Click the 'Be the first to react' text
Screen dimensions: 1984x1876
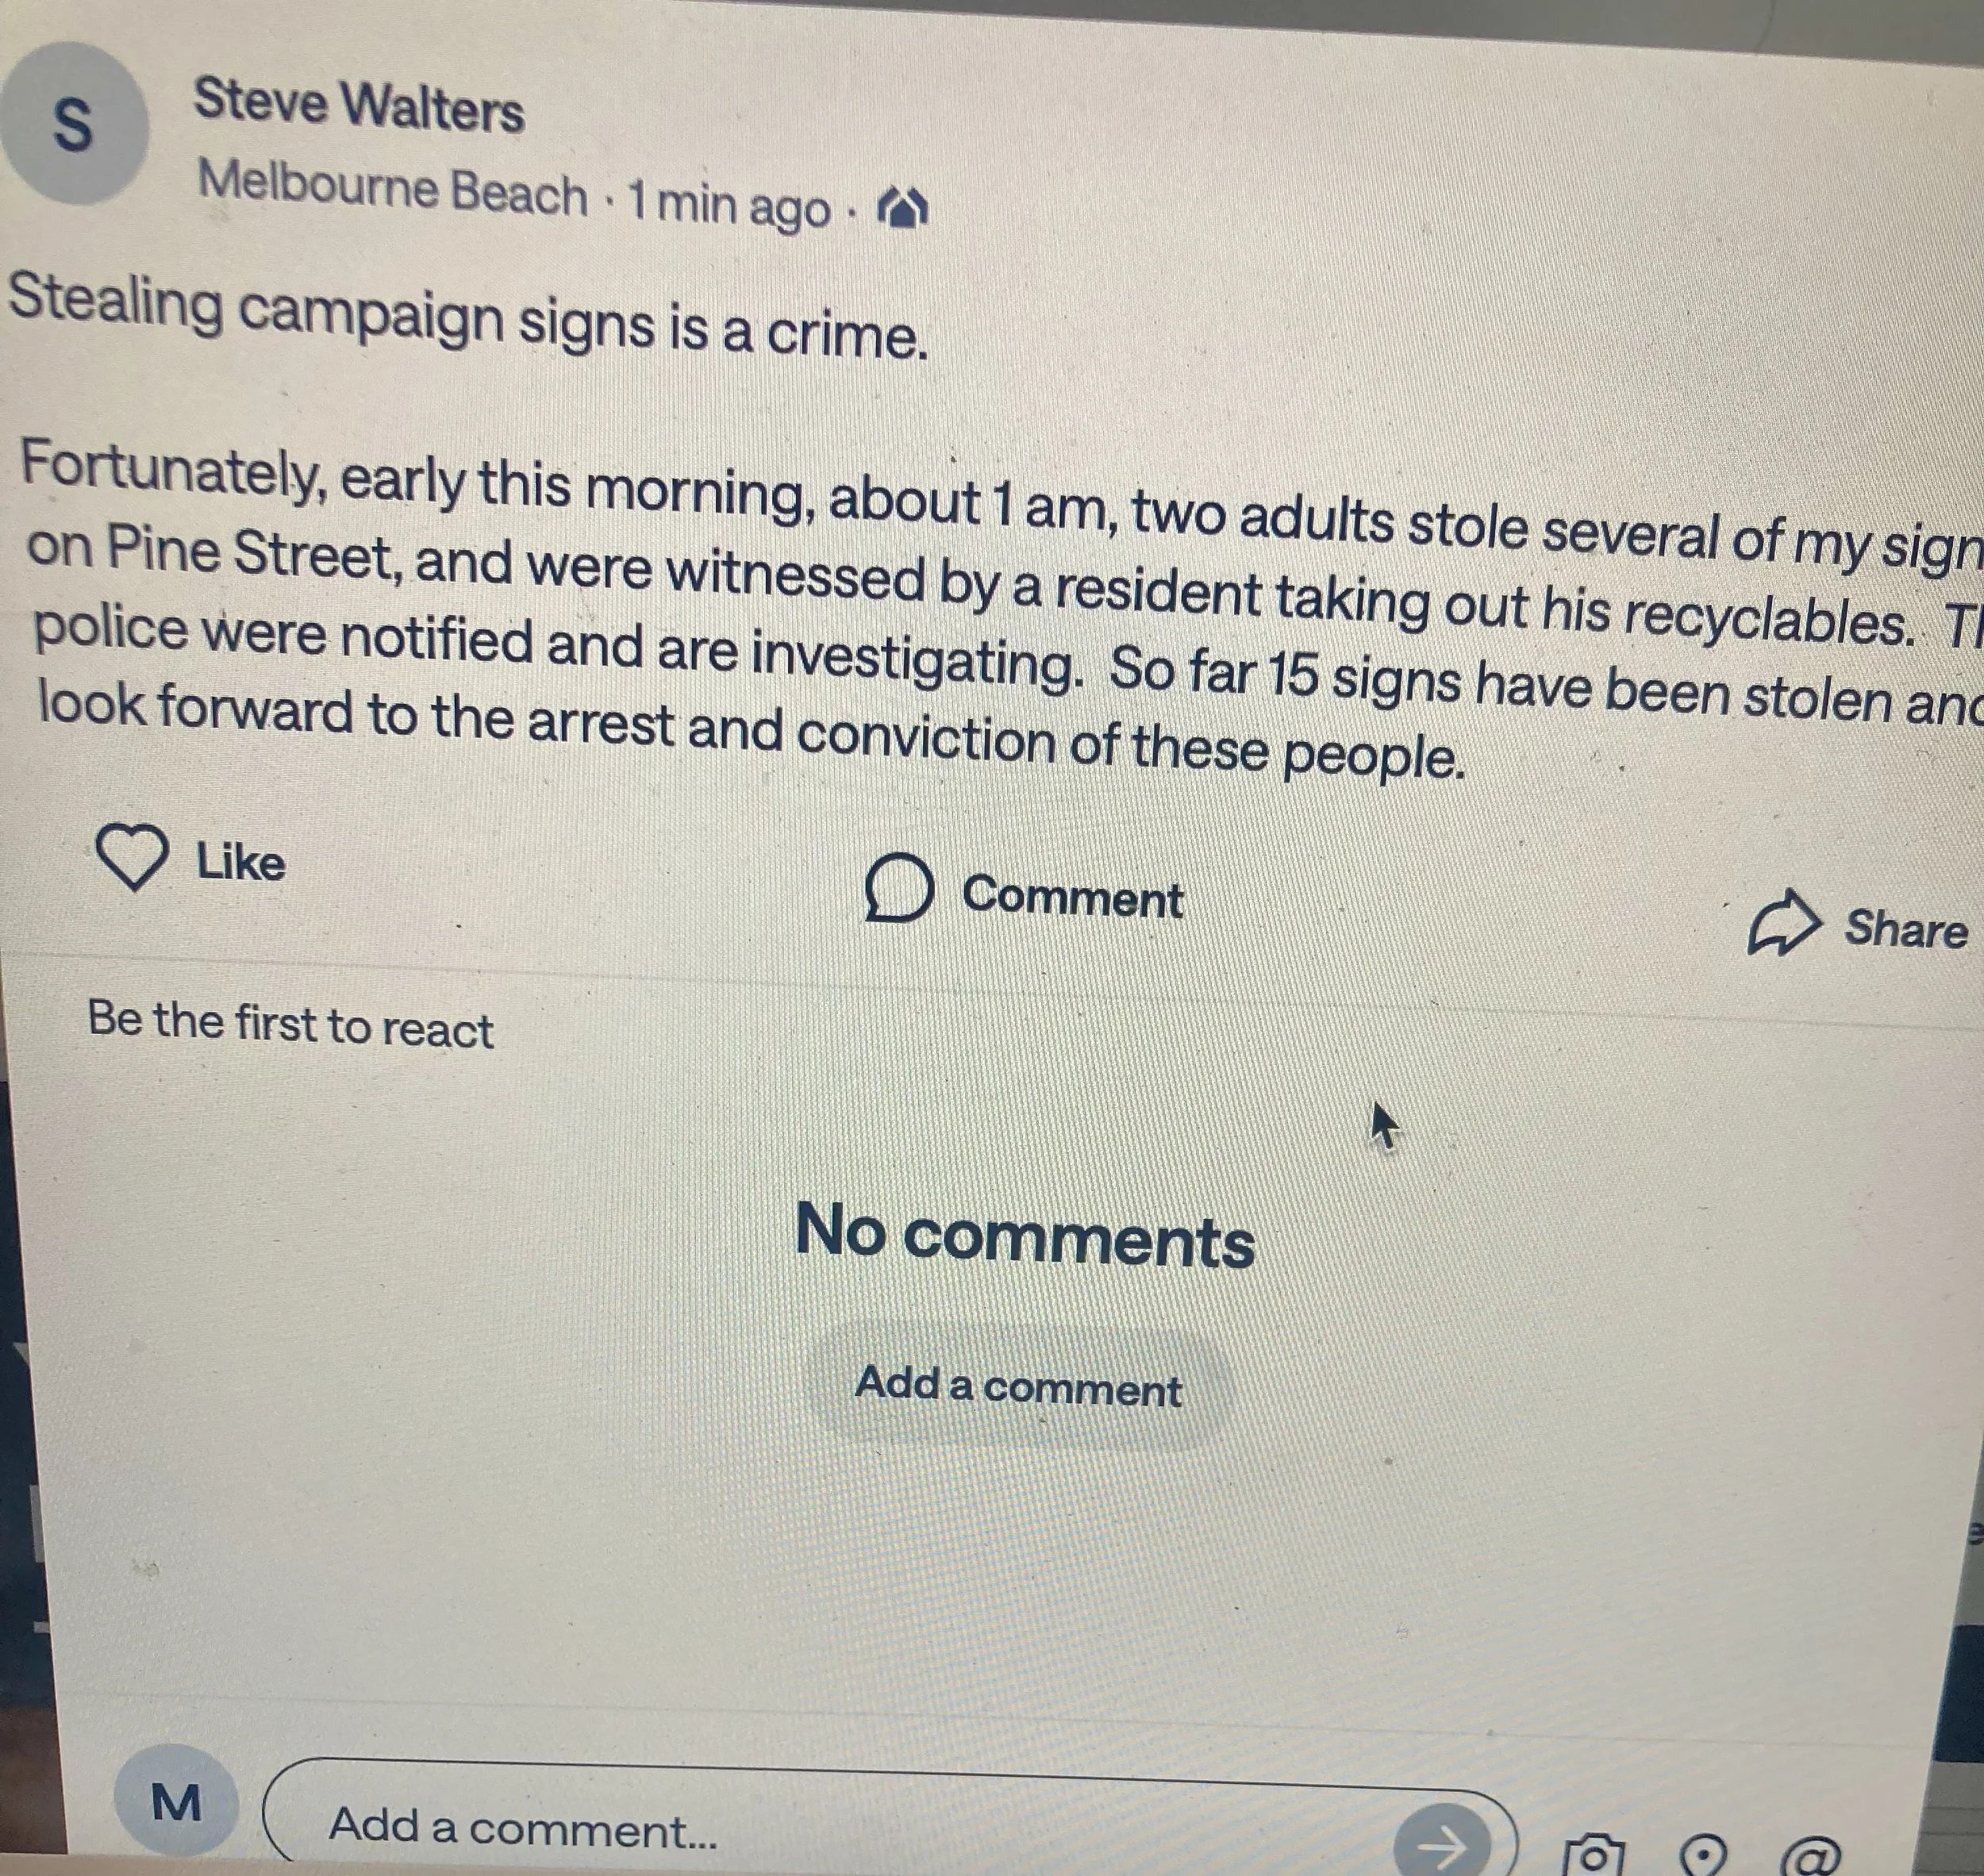(x=291, y=1024)
